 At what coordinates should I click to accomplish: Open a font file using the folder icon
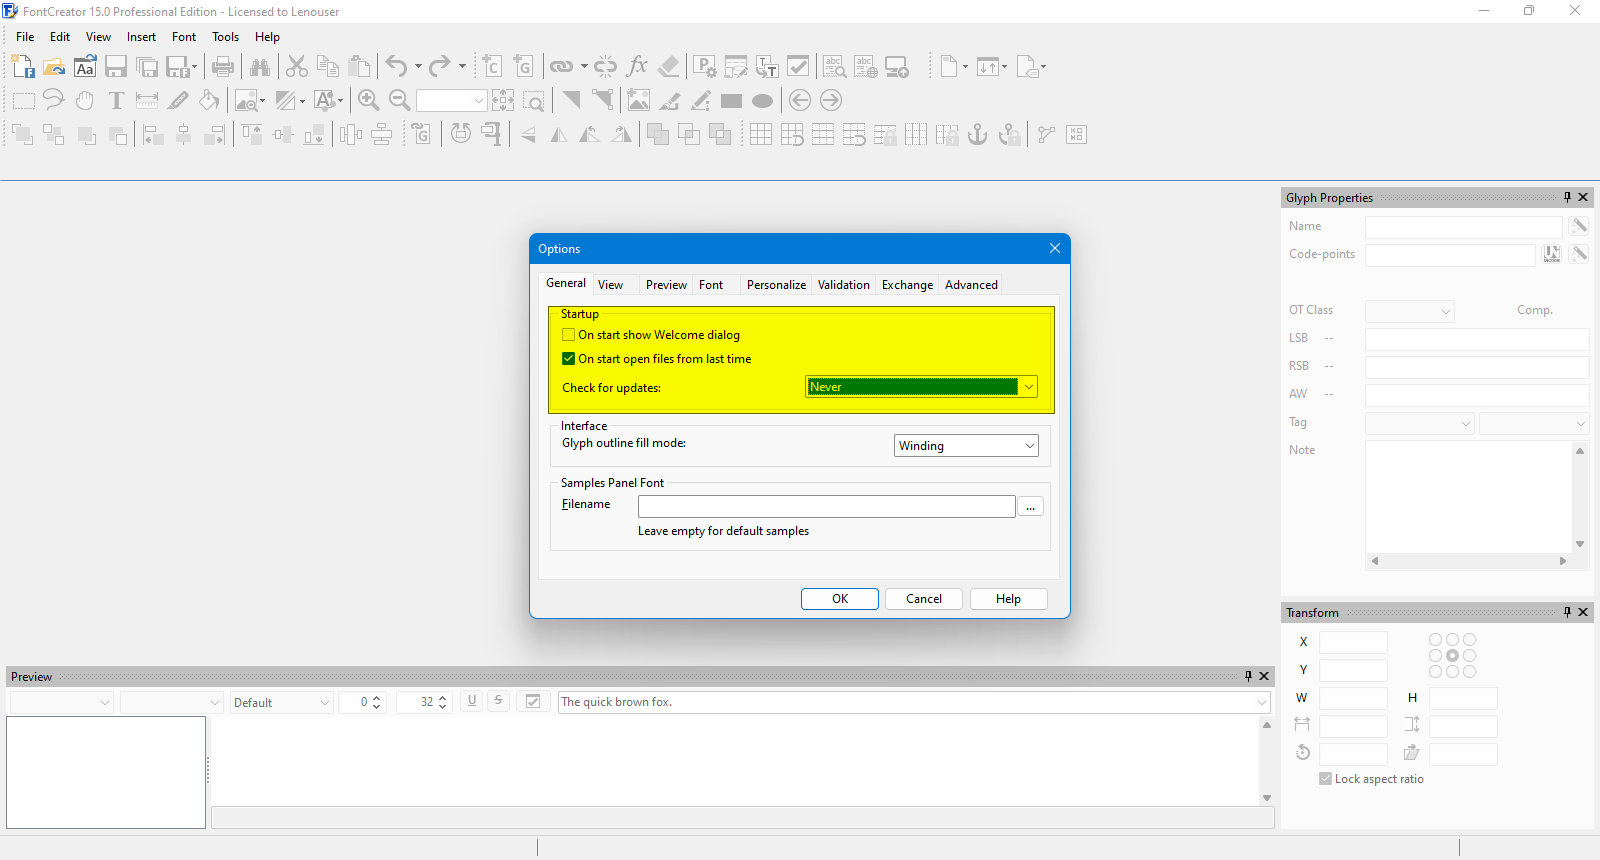[54, 67]
